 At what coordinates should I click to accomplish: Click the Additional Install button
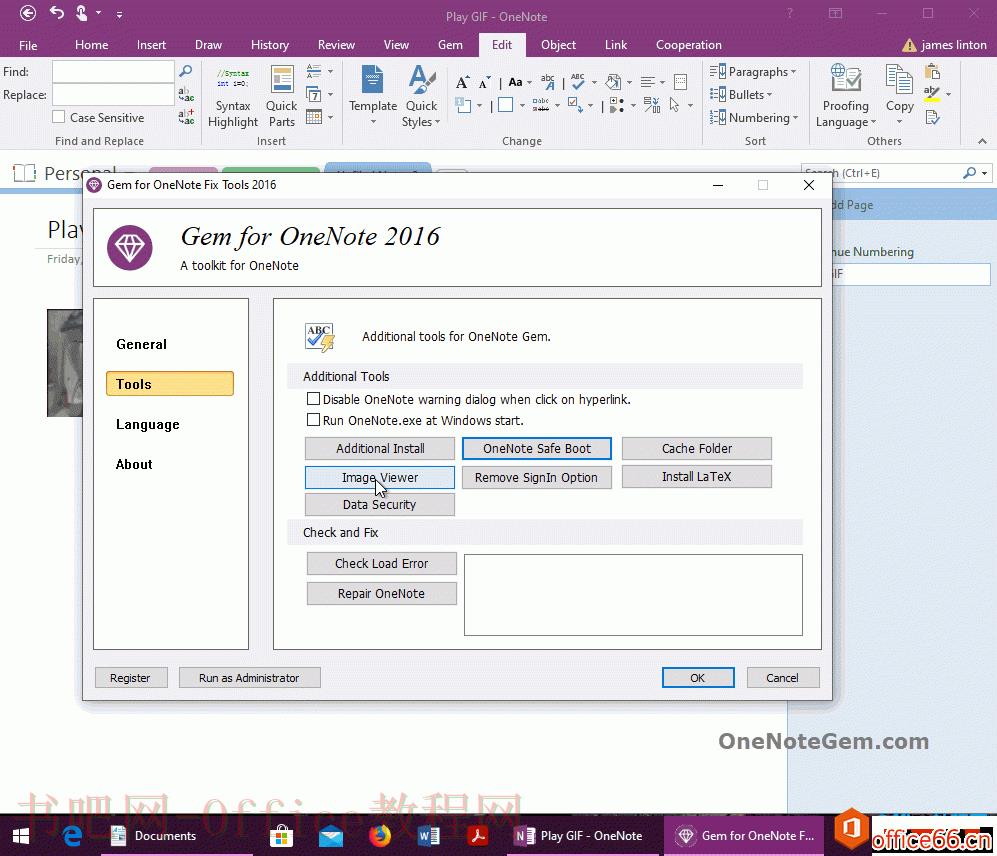(380, 448)
